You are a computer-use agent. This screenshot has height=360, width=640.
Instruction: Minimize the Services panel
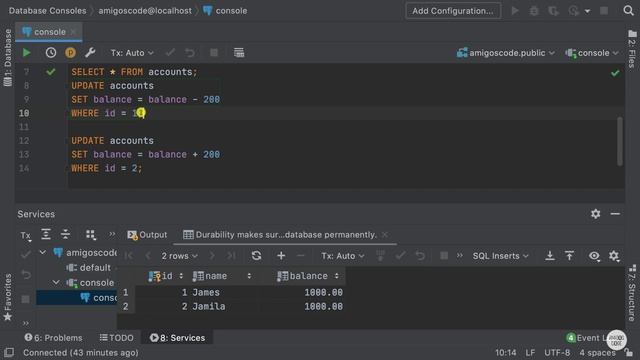[x=615, y=214]
